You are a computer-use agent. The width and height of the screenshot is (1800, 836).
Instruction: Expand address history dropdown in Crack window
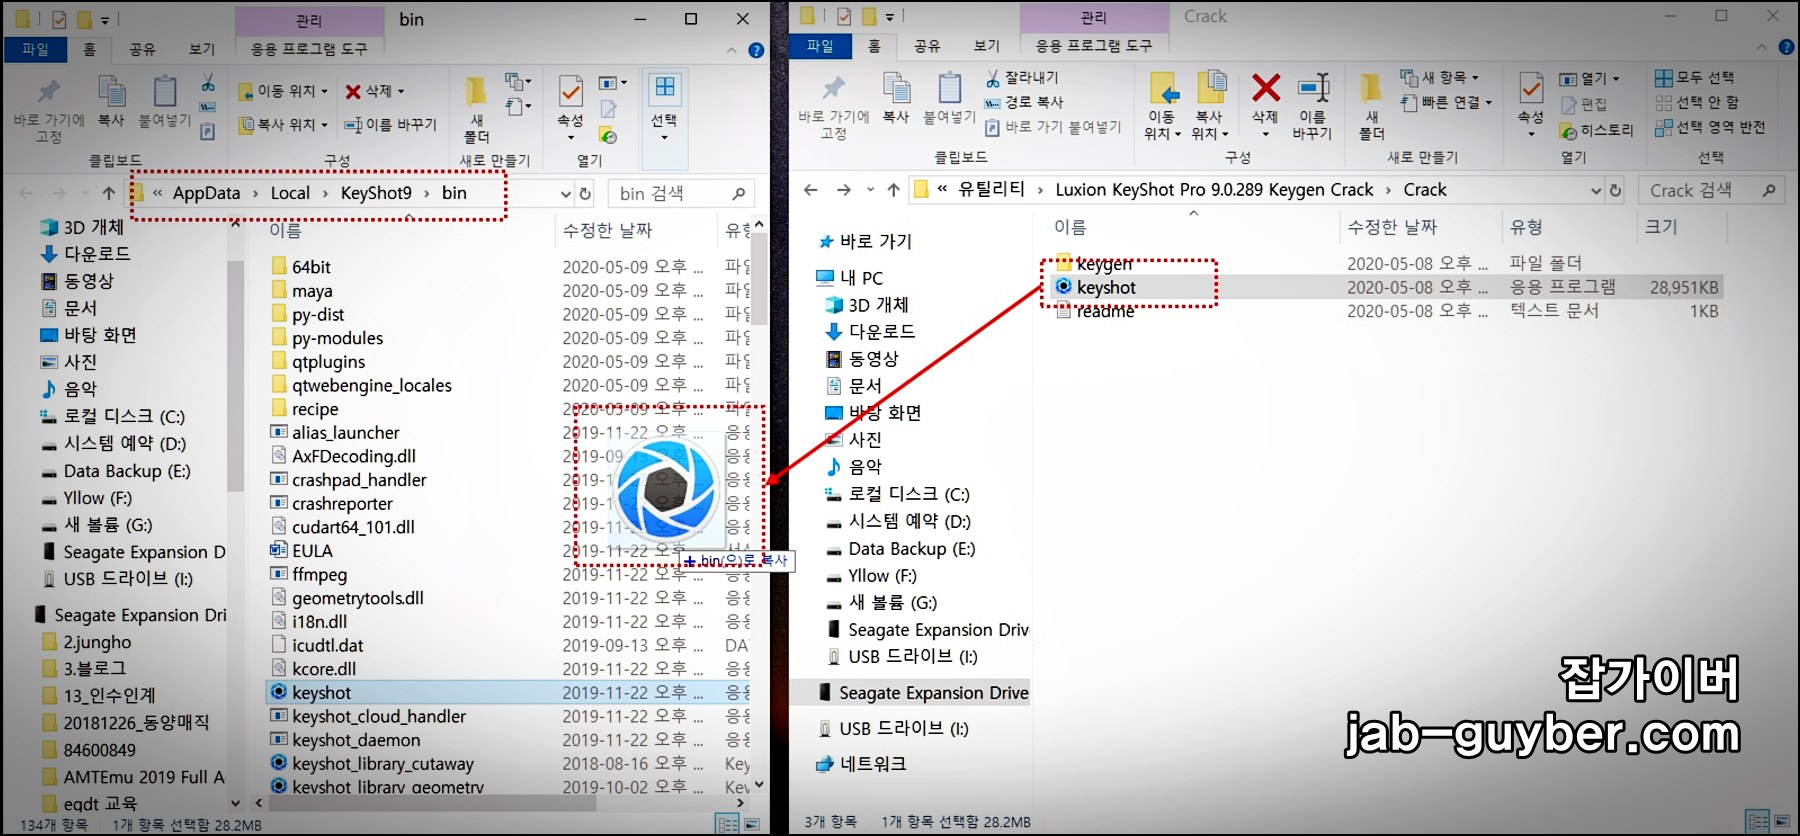(x=1596, y=190)
